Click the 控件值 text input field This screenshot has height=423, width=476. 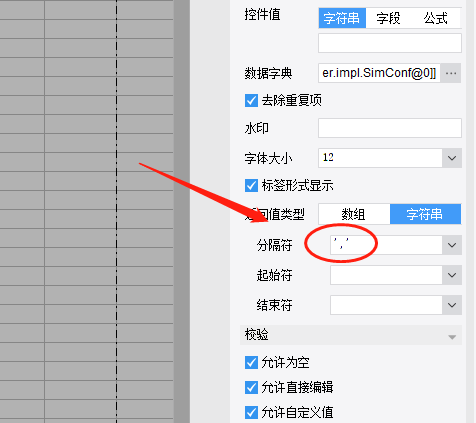tap(390, 43)
